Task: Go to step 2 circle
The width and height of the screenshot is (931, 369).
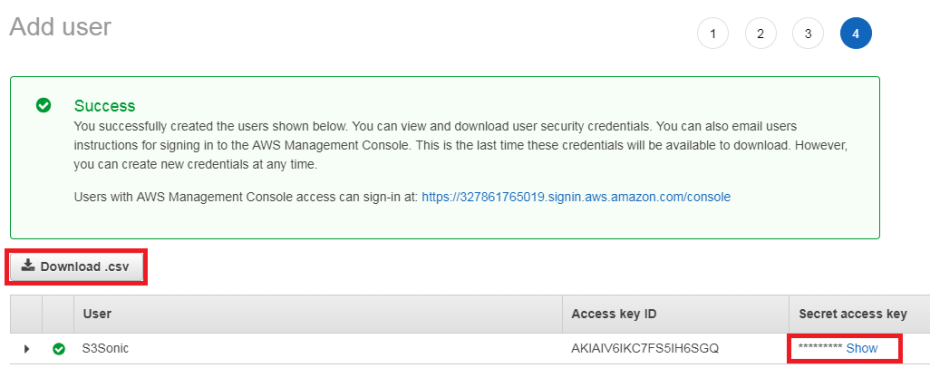Action: [x=761, y=33]
